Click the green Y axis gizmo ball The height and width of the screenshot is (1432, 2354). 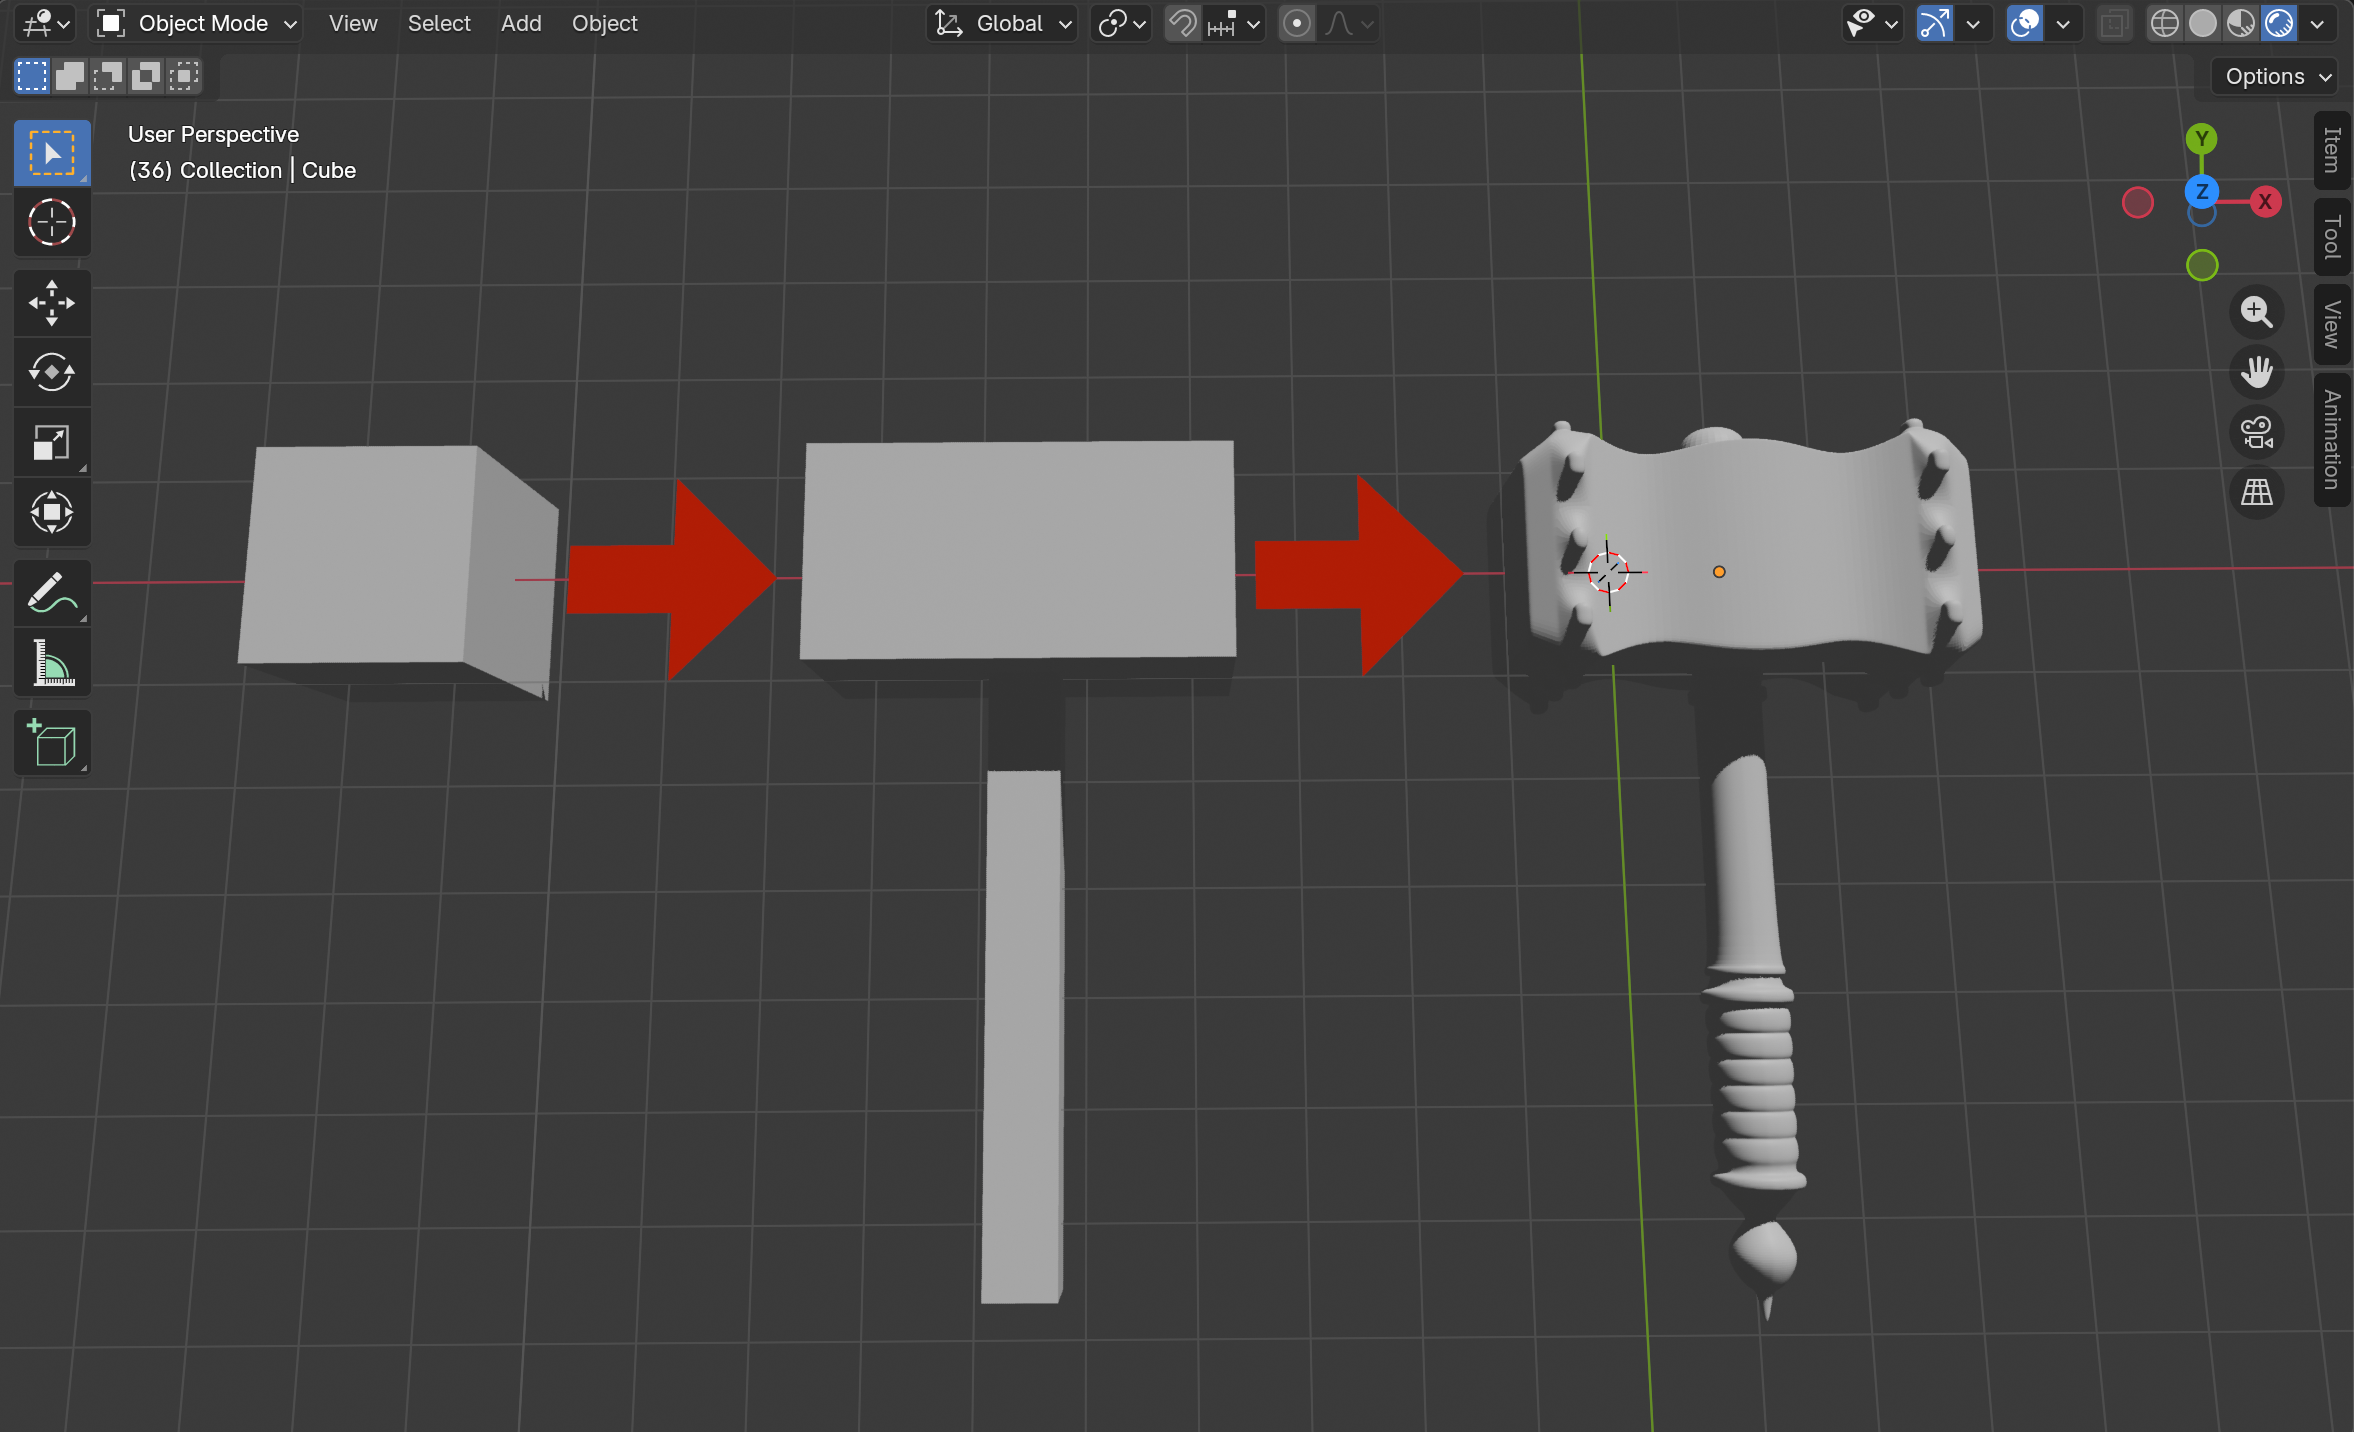tap(2201, 139)
